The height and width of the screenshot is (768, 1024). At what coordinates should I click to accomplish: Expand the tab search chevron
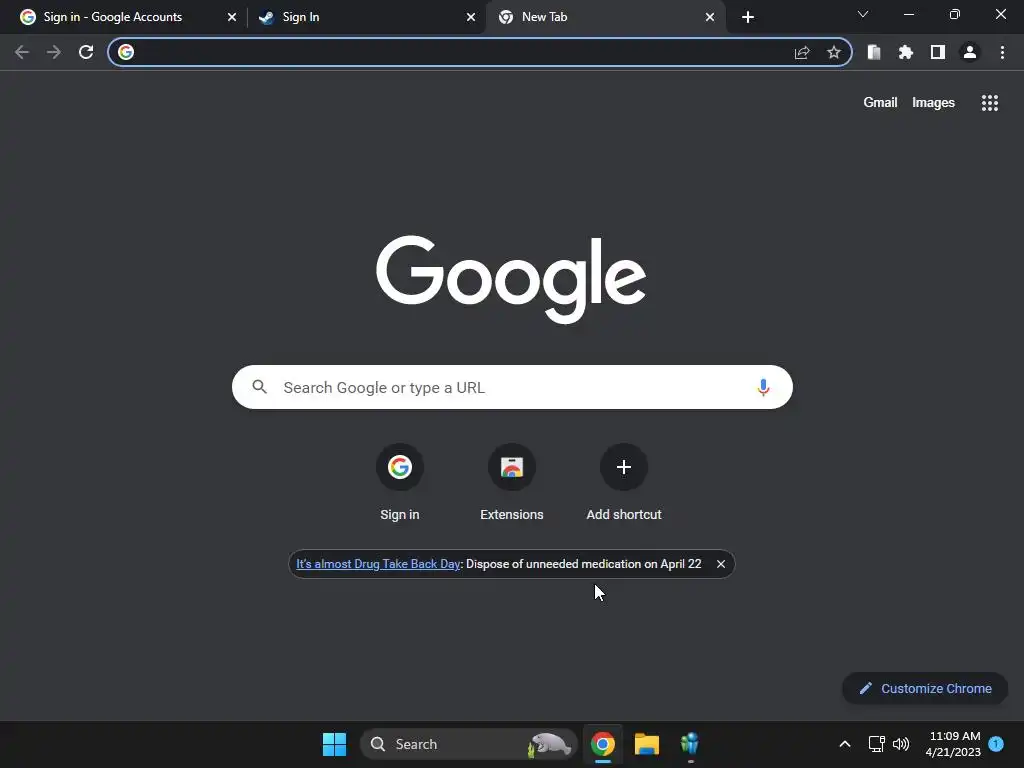tap(863, 14)
